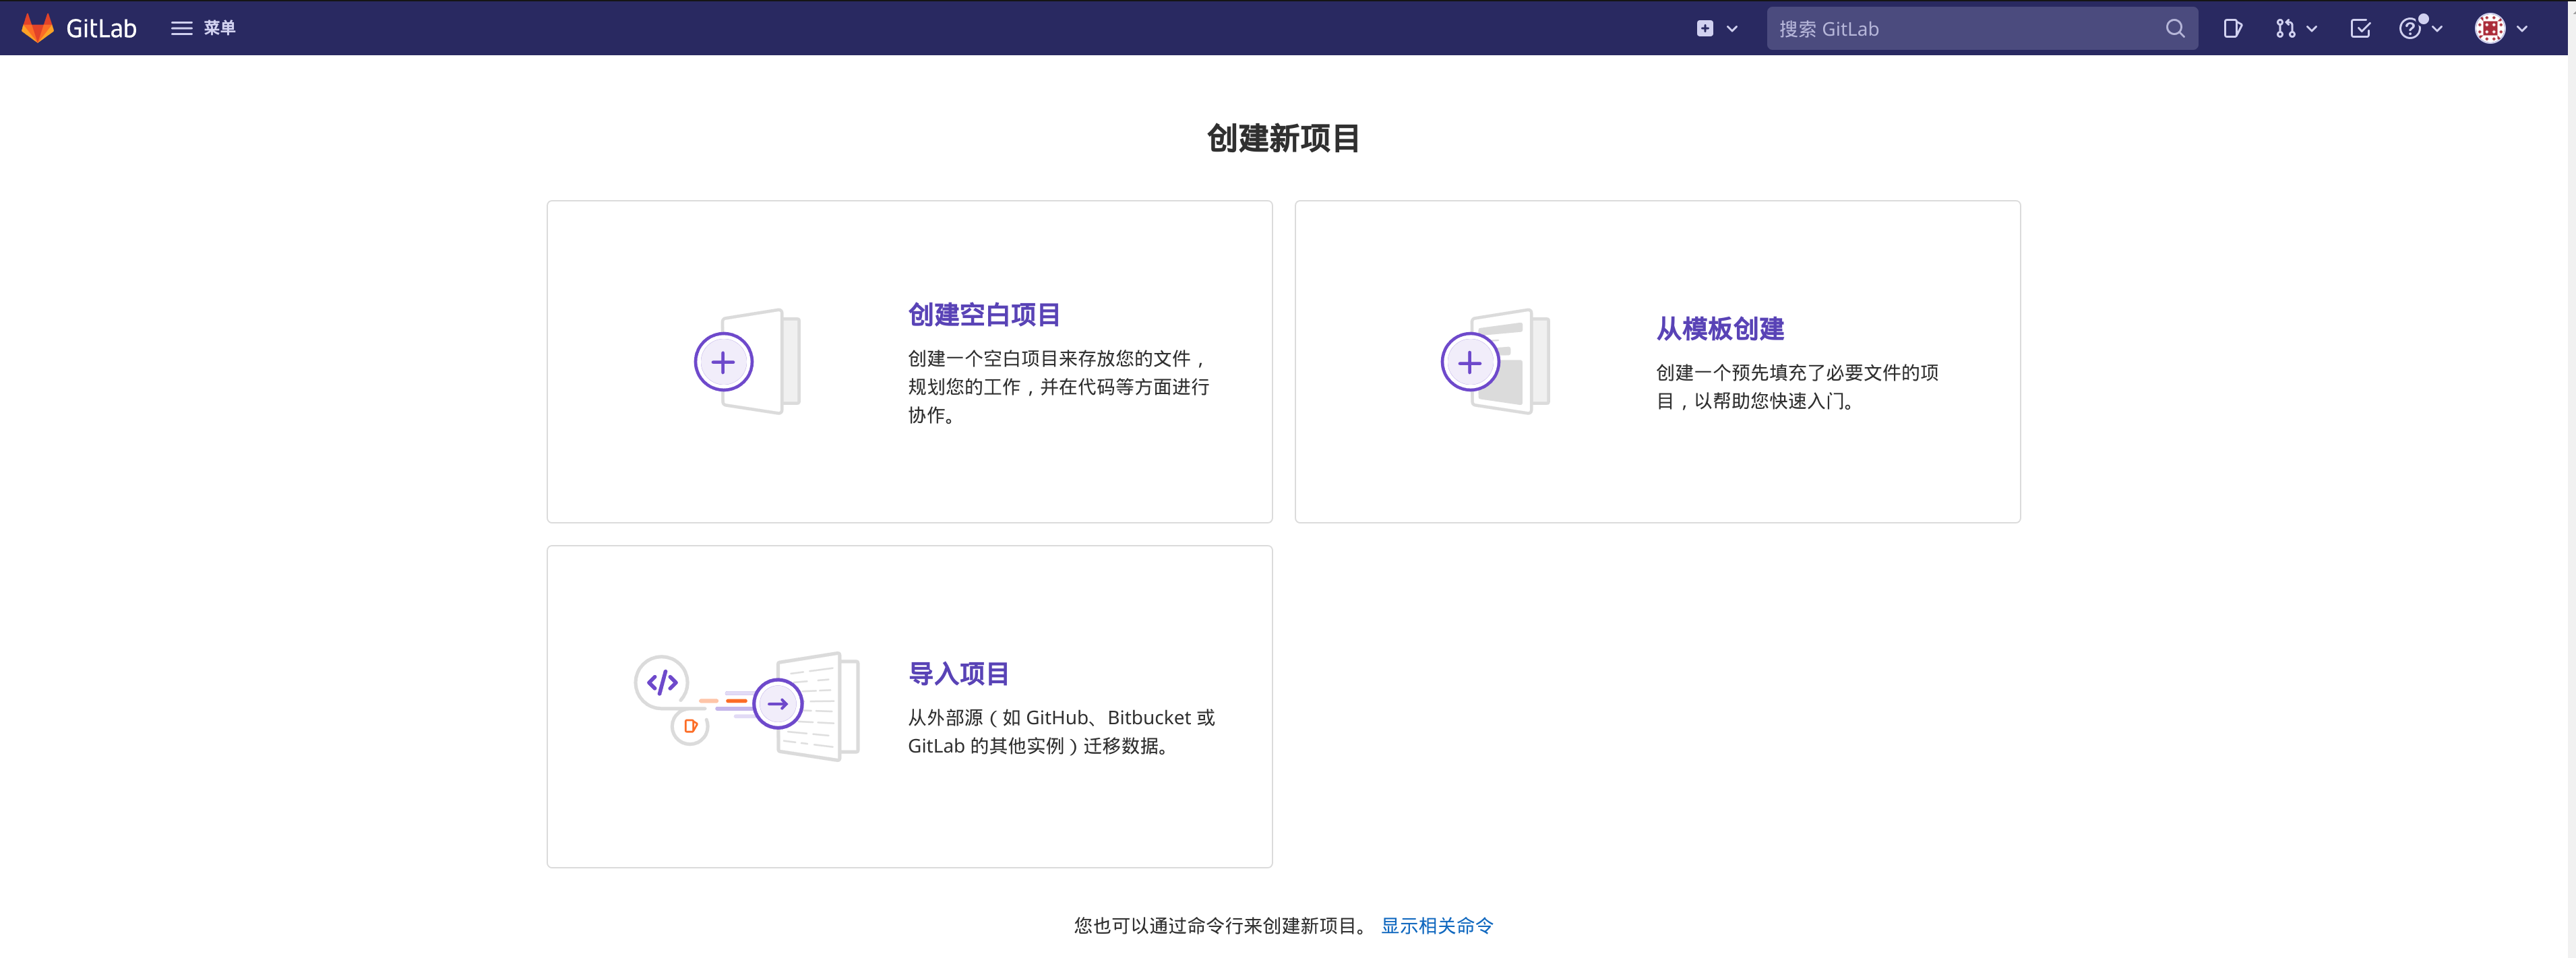Click the 从模板创建 heading link
Viewport: 2576px width, 958px height.
click(x=1720, y=329)
